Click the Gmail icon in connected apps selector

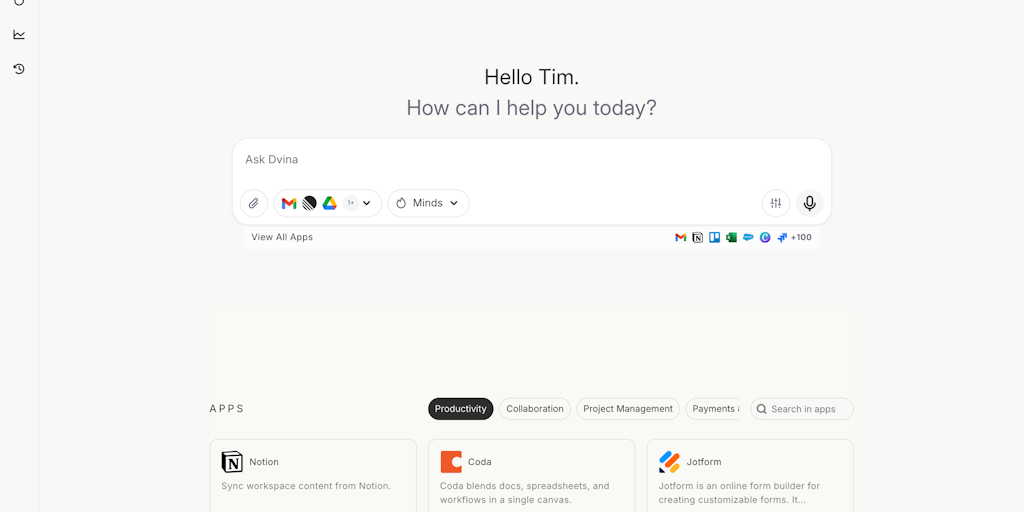(289, 203)
